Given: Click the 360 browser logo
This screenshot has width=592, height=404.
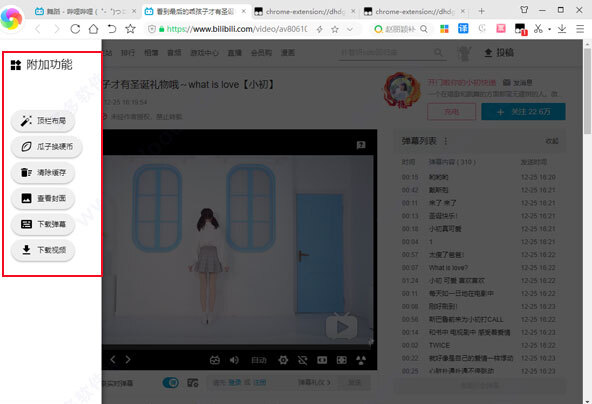Looking at the screenshot, I should point(11,18).
